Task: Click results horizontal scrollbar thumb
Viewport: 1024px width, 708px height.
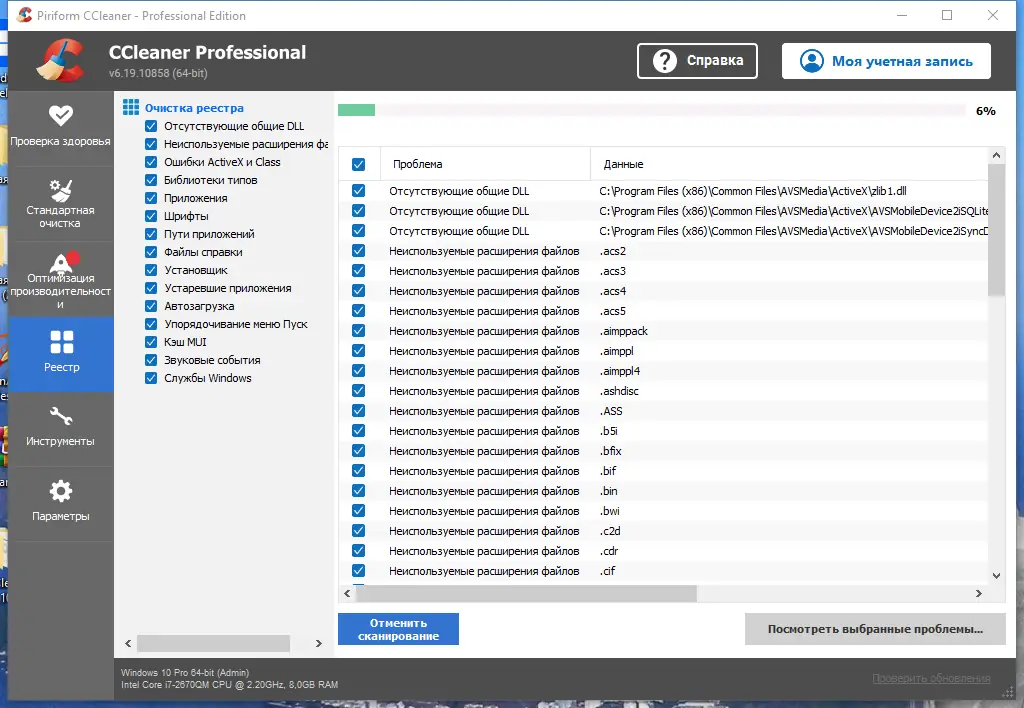Action: (526, 593)
